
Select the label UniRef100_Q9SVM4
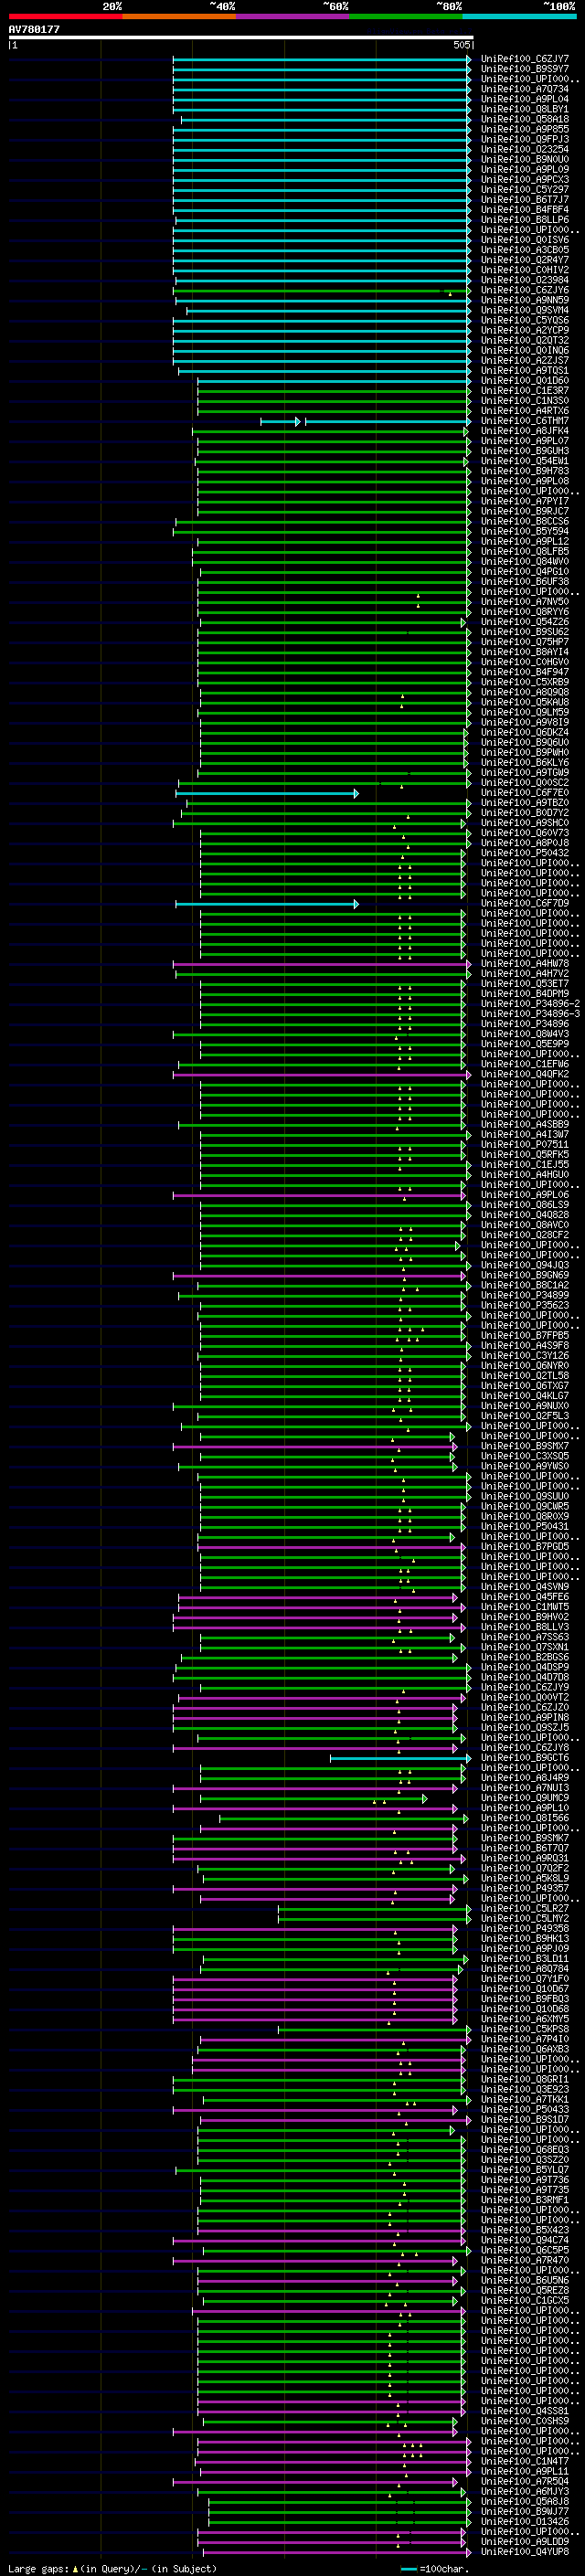click(x=525, y=310)
